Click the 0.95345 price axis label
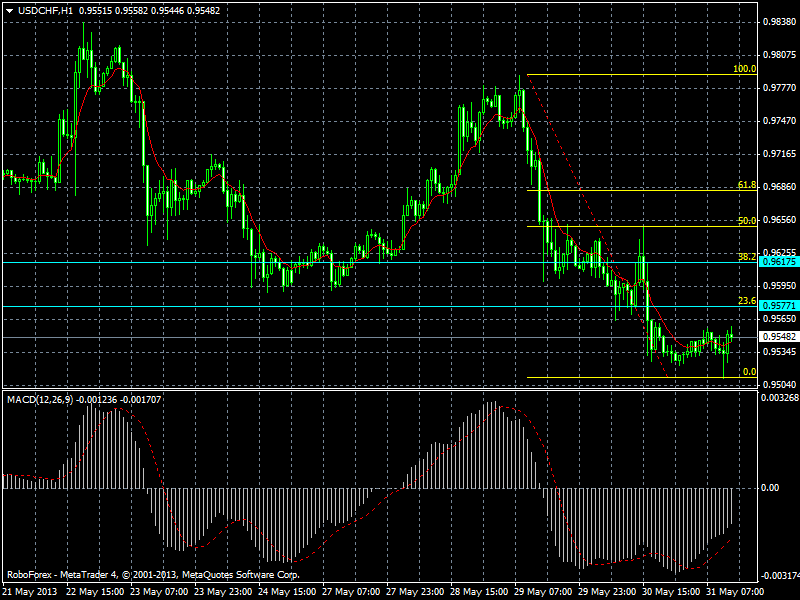800x600 pixels. point(779,352)
